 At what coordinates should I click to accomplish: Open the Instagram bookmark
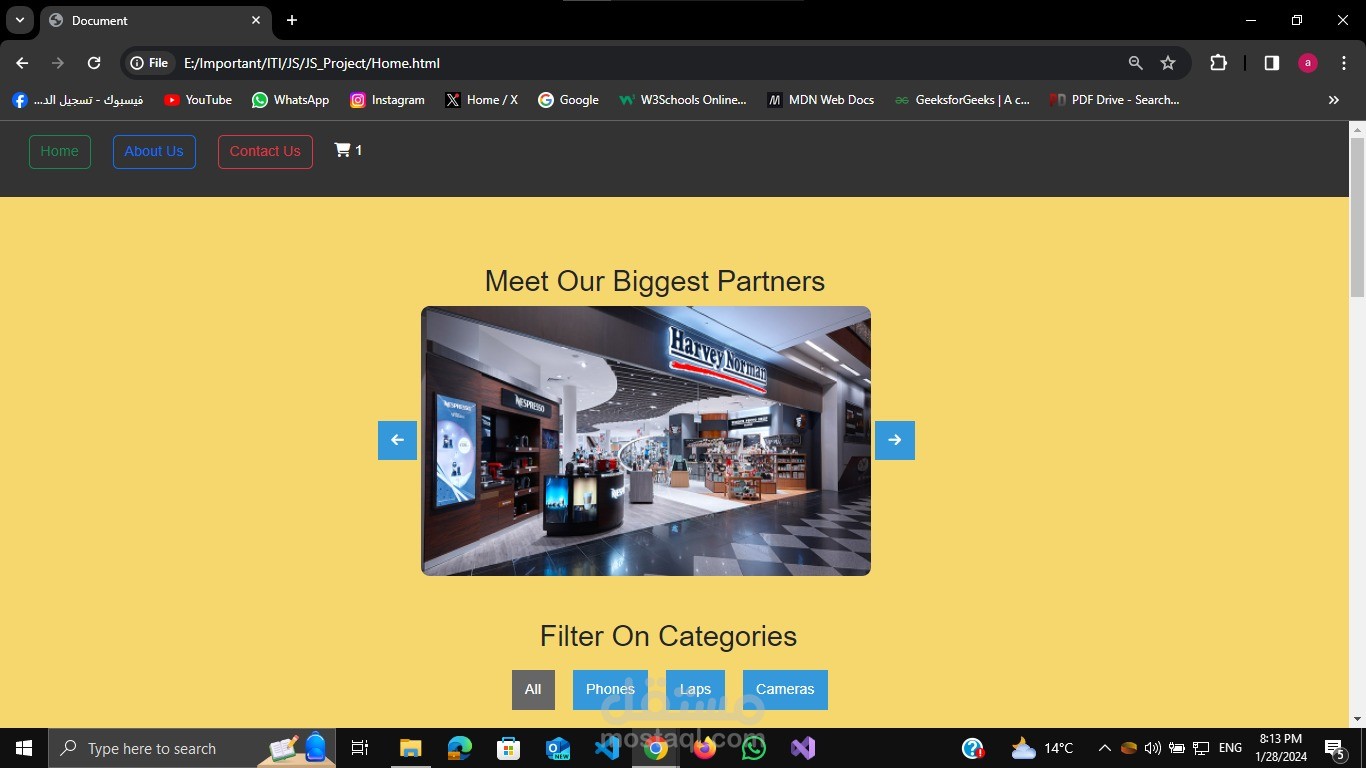click(x=387, y=100)
